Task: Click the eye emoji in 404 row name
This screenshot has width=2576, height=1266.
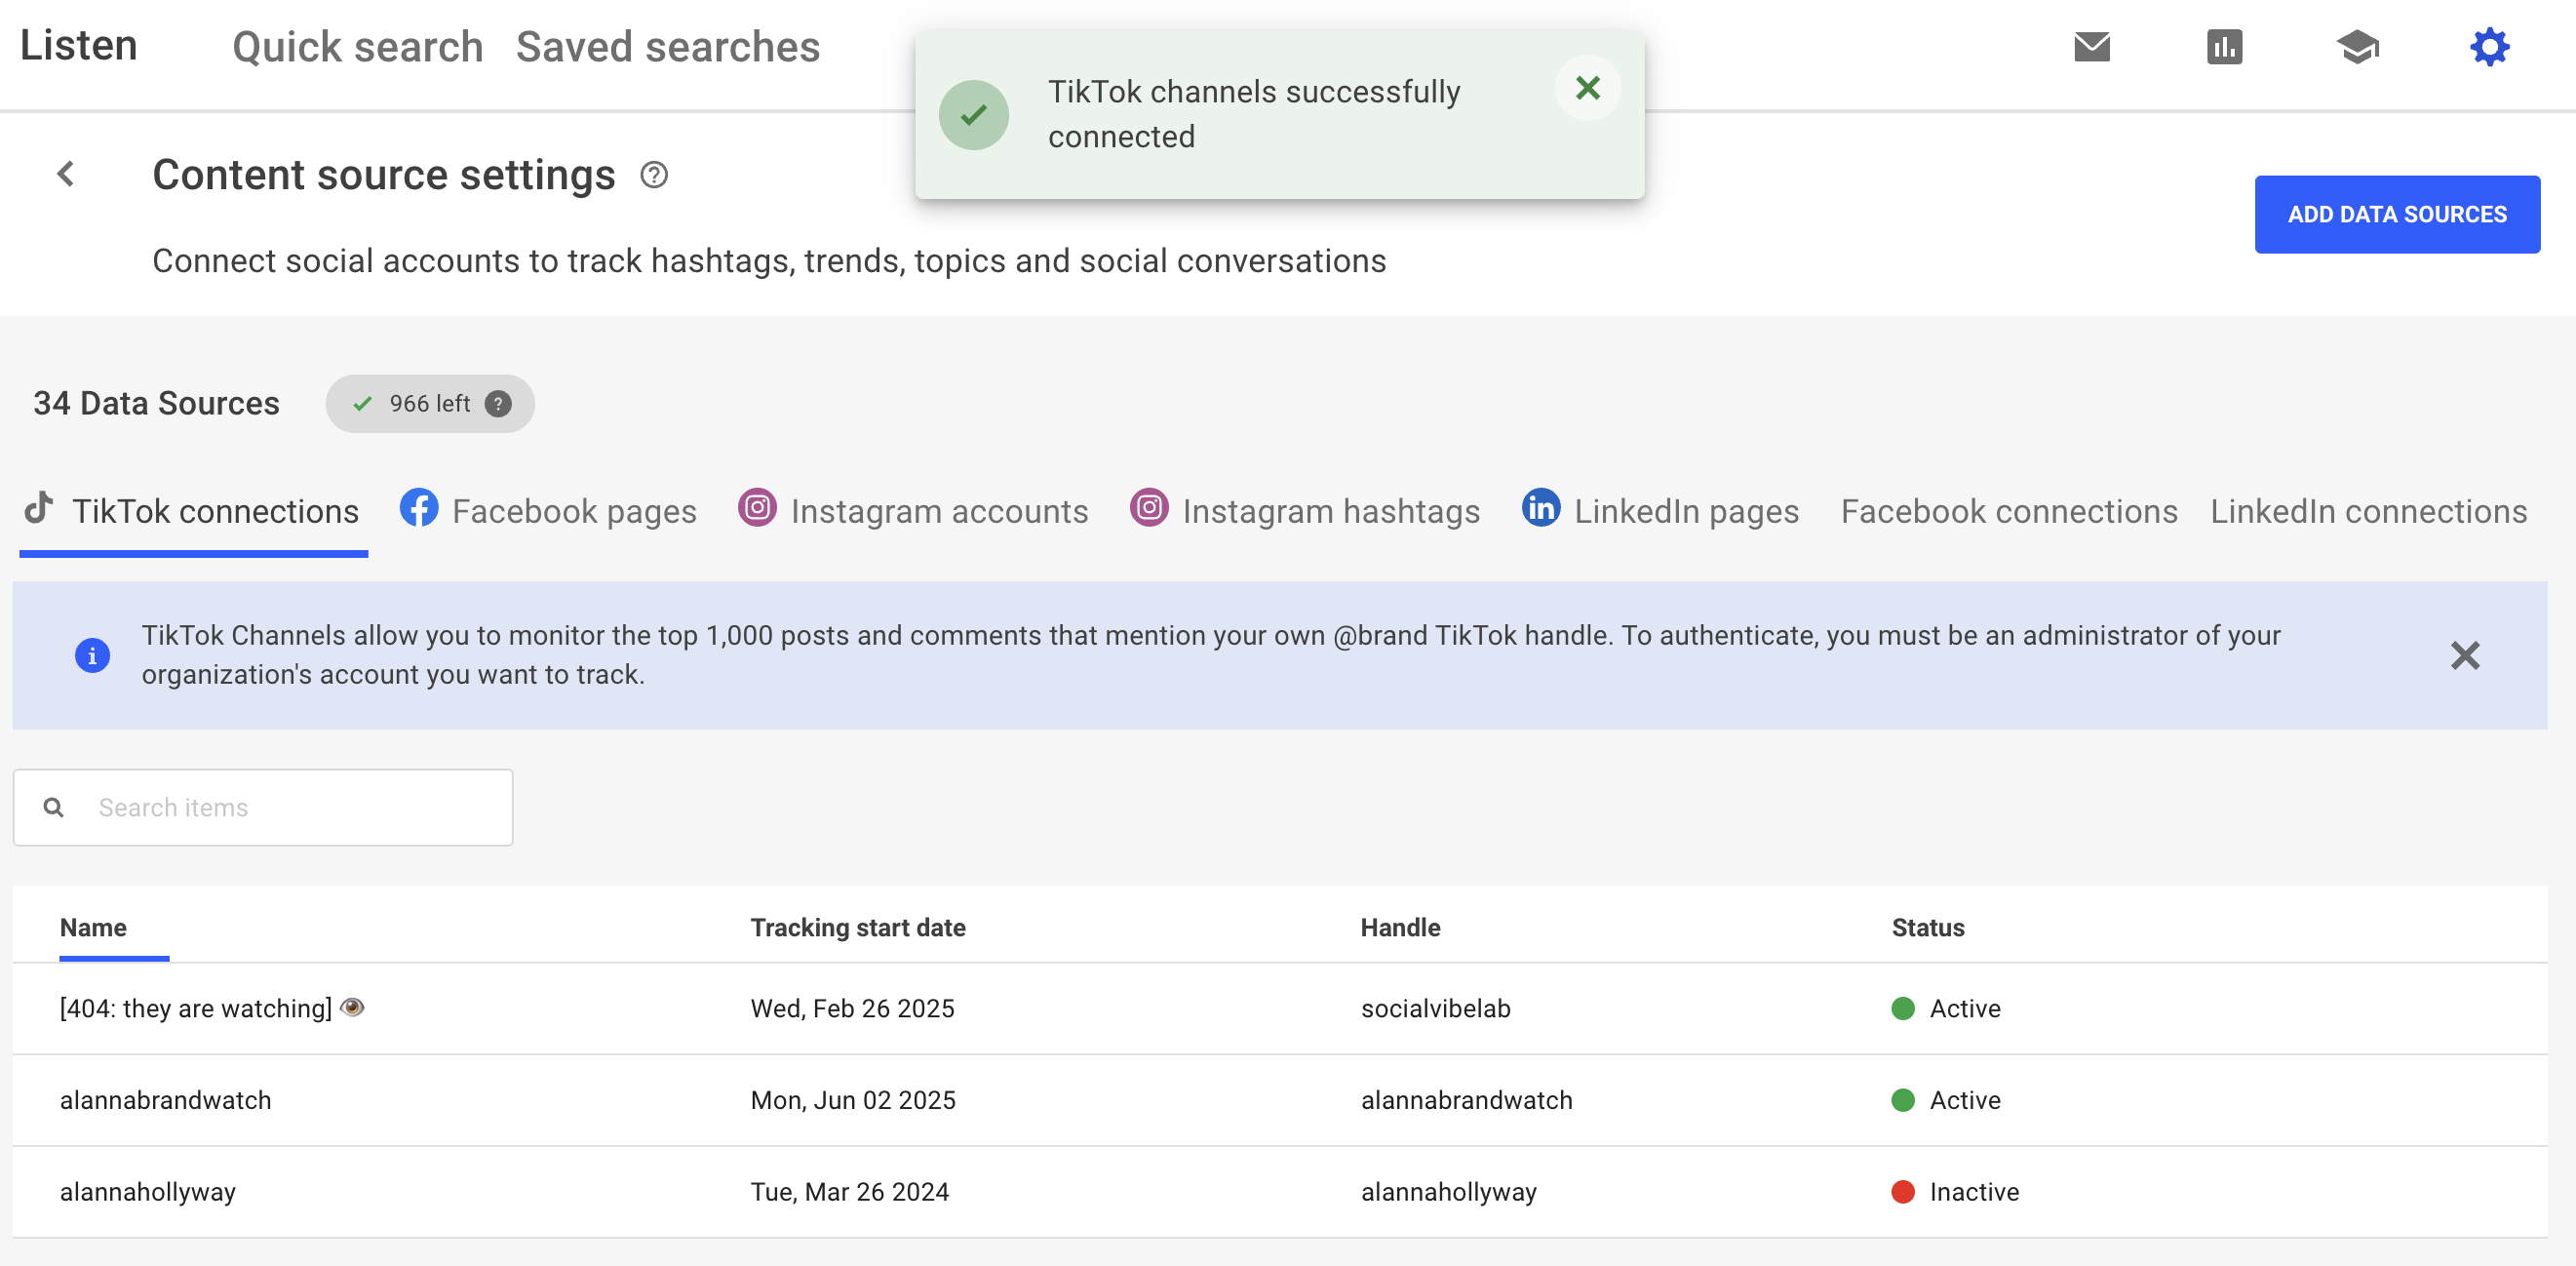Action: tap(352, 1008)
